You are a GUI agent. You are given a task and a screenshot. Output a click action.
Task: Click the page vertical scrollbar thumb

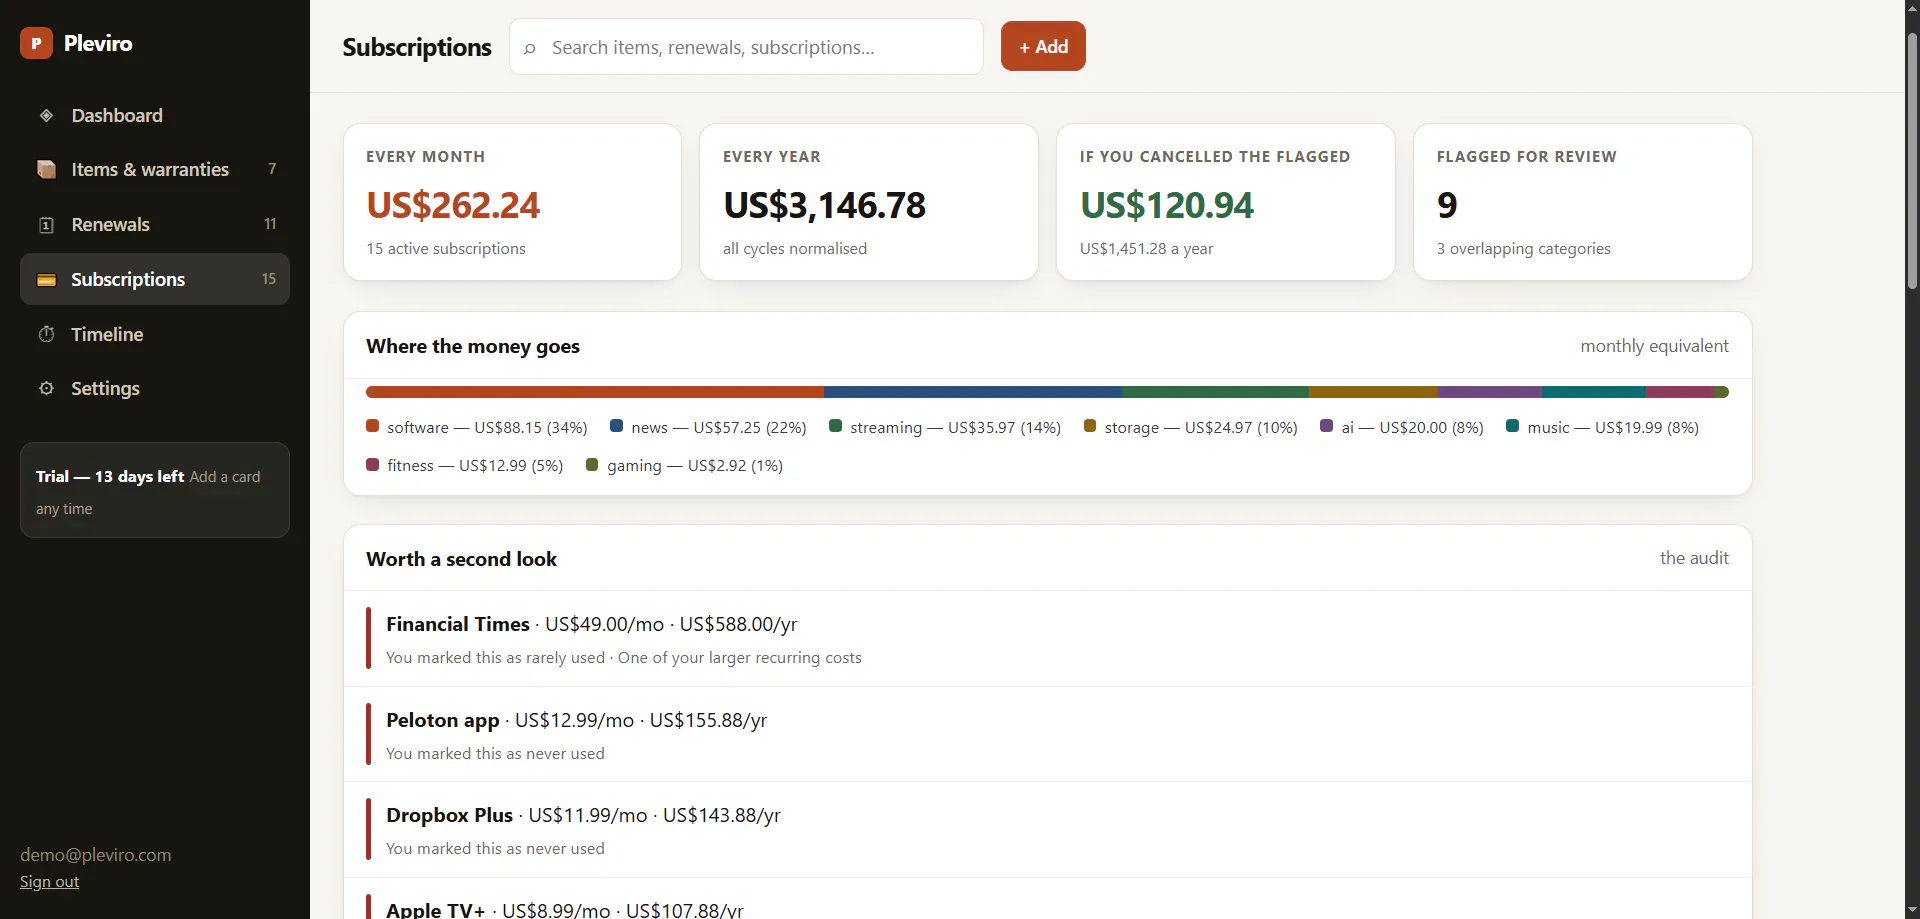[1912, 160]
